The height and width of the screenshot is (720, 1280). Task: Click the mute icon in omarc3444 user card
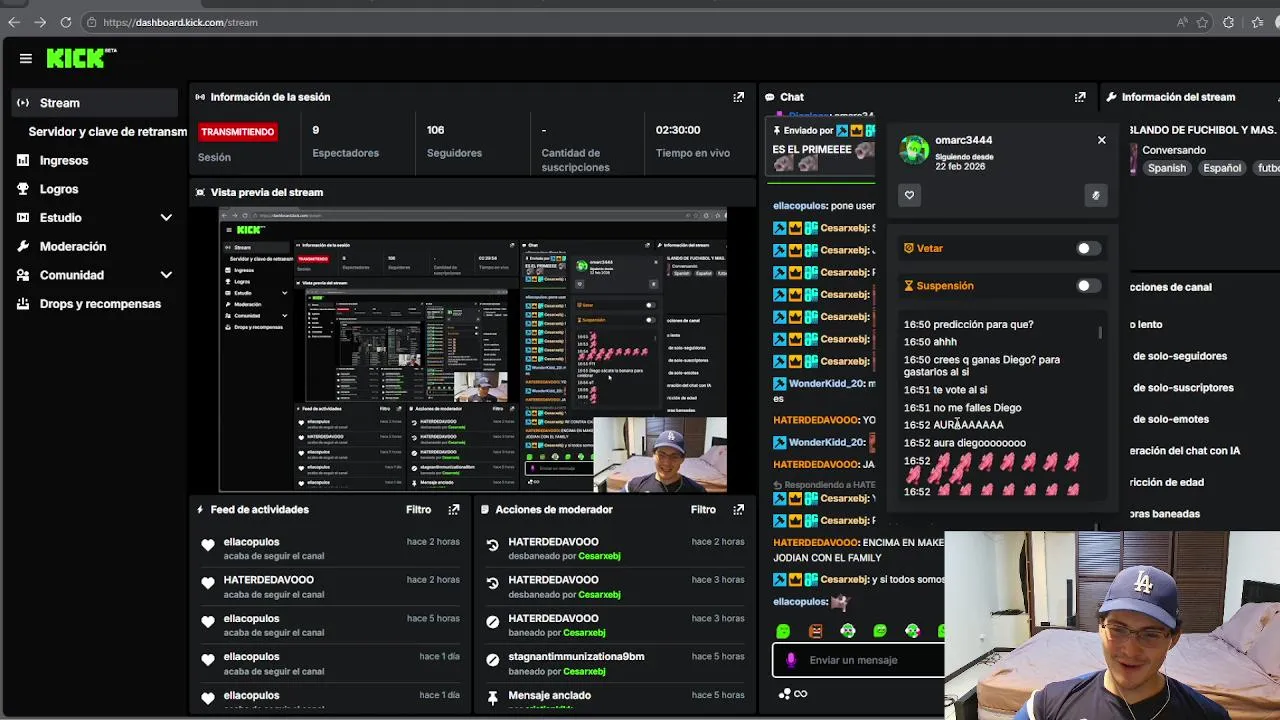(1095, 195)
